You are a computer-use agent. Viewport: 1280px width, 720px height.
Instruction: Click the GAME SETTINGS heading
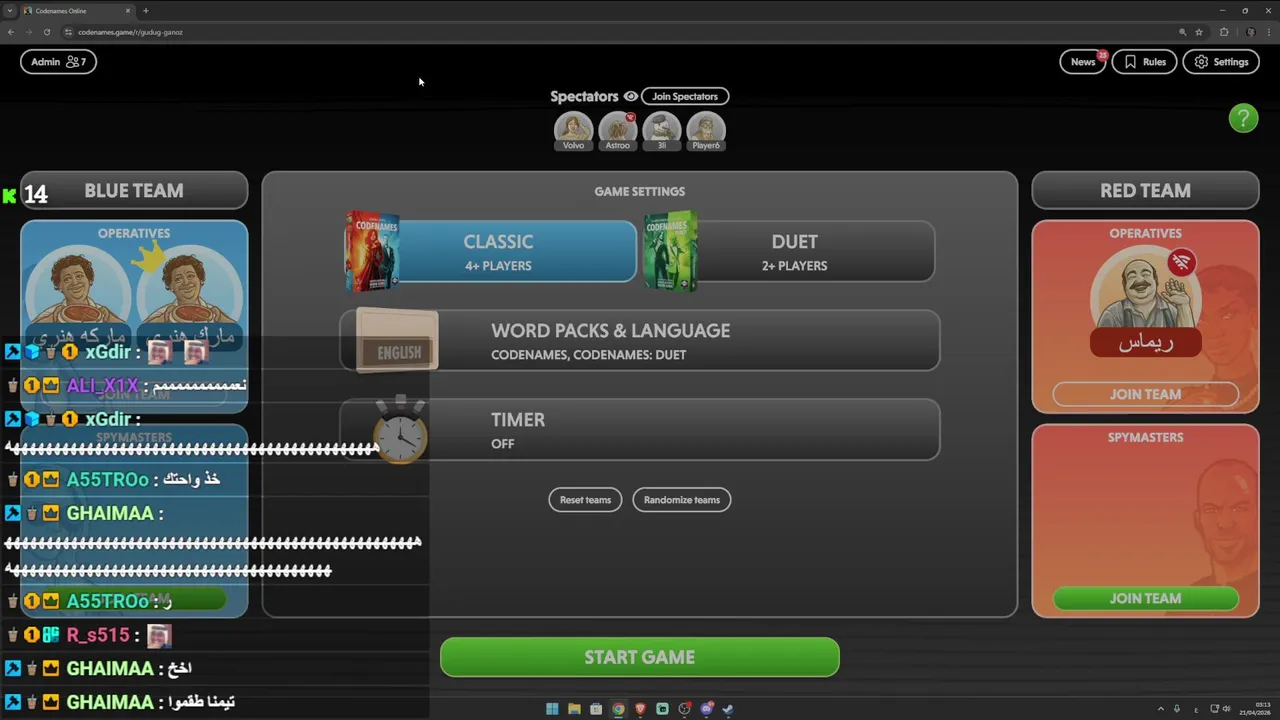tap(640, 191)
